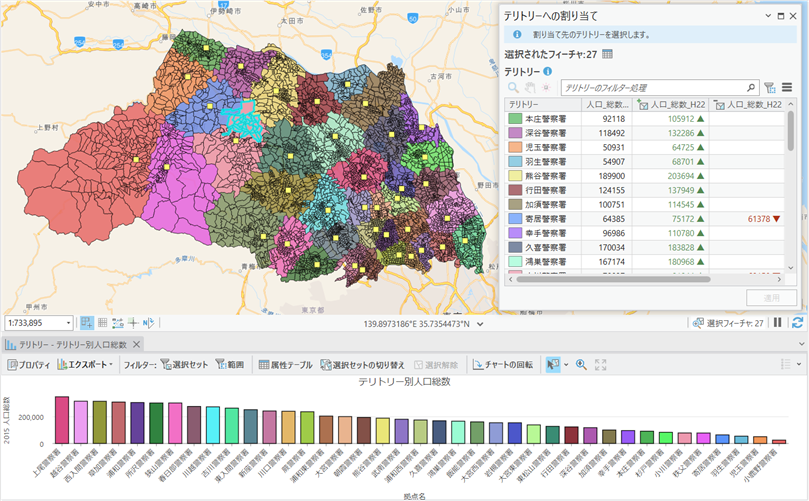Toggle the 範囲 extent filter
Screen dimensions: 809x501
pos(229,365)
